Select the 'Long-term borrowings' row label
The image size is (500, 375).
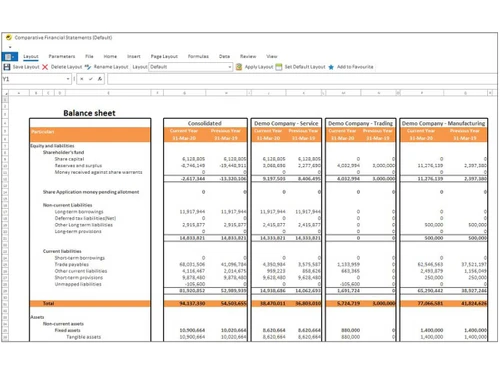[79, 212]
